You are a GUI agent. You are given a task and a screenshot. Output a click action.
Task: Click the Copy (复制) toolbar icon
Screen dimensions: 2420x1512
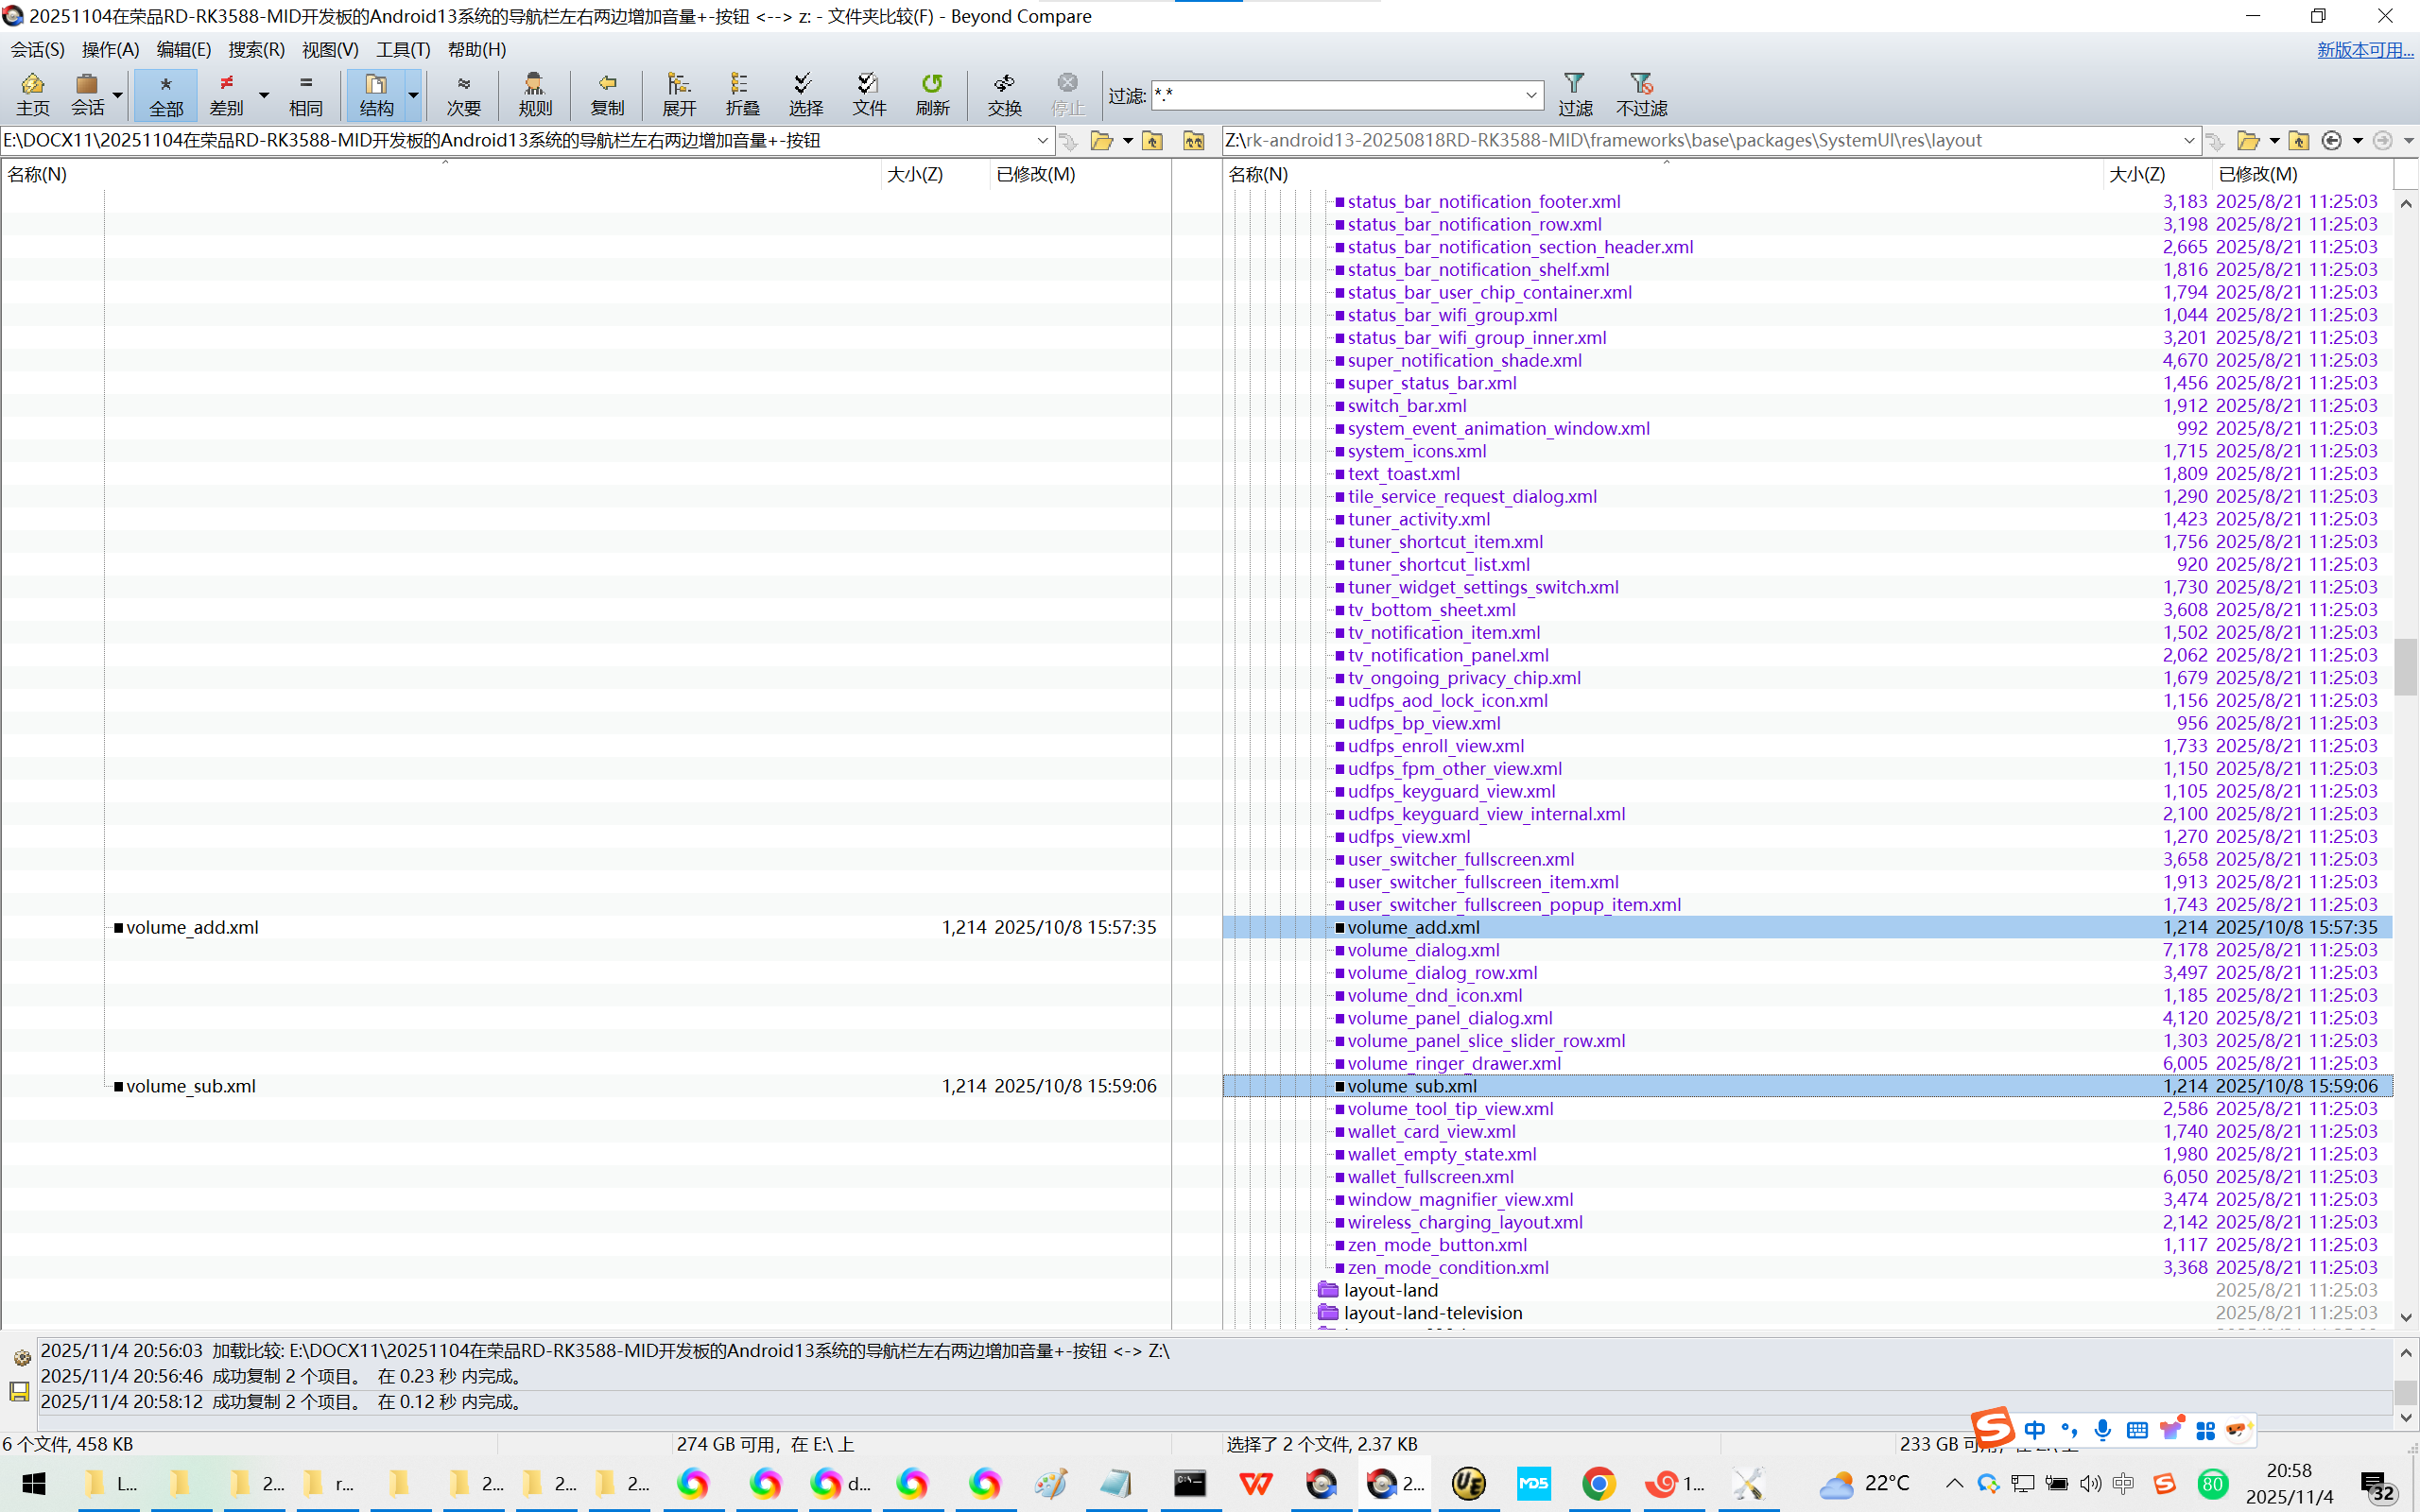click(607, 94)
